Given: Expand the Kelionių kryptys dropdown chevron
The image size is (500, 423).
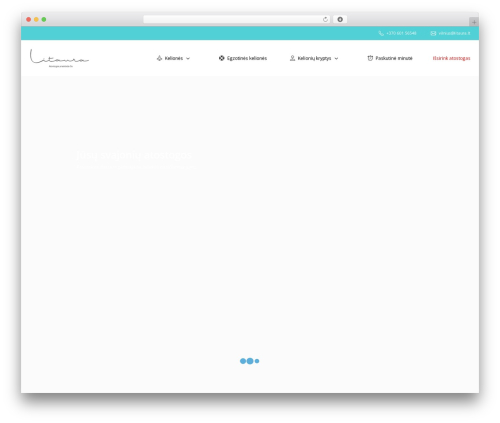Looking at the screenshot, I should [x=336, y=58].
